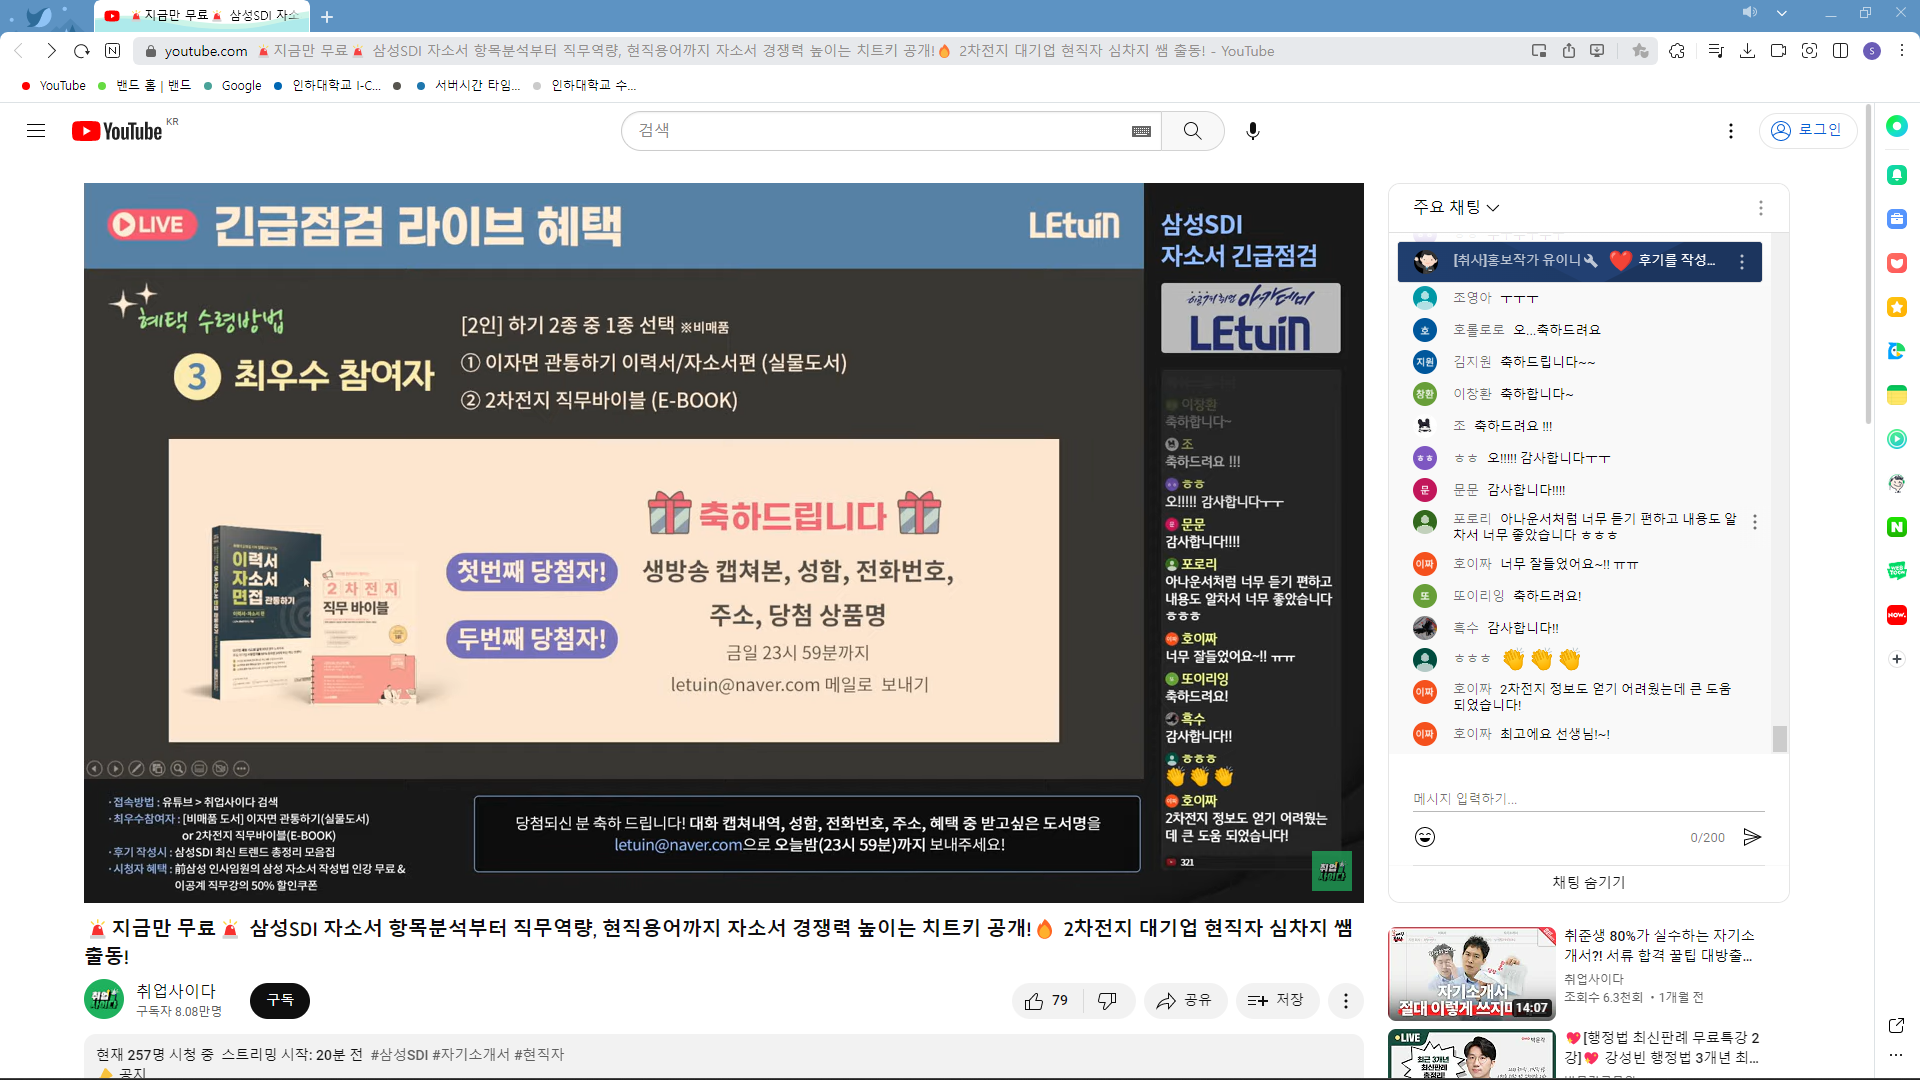1920x1080 pixels.
Task: Send the chat message arrow
Action: coord(1752,837)
